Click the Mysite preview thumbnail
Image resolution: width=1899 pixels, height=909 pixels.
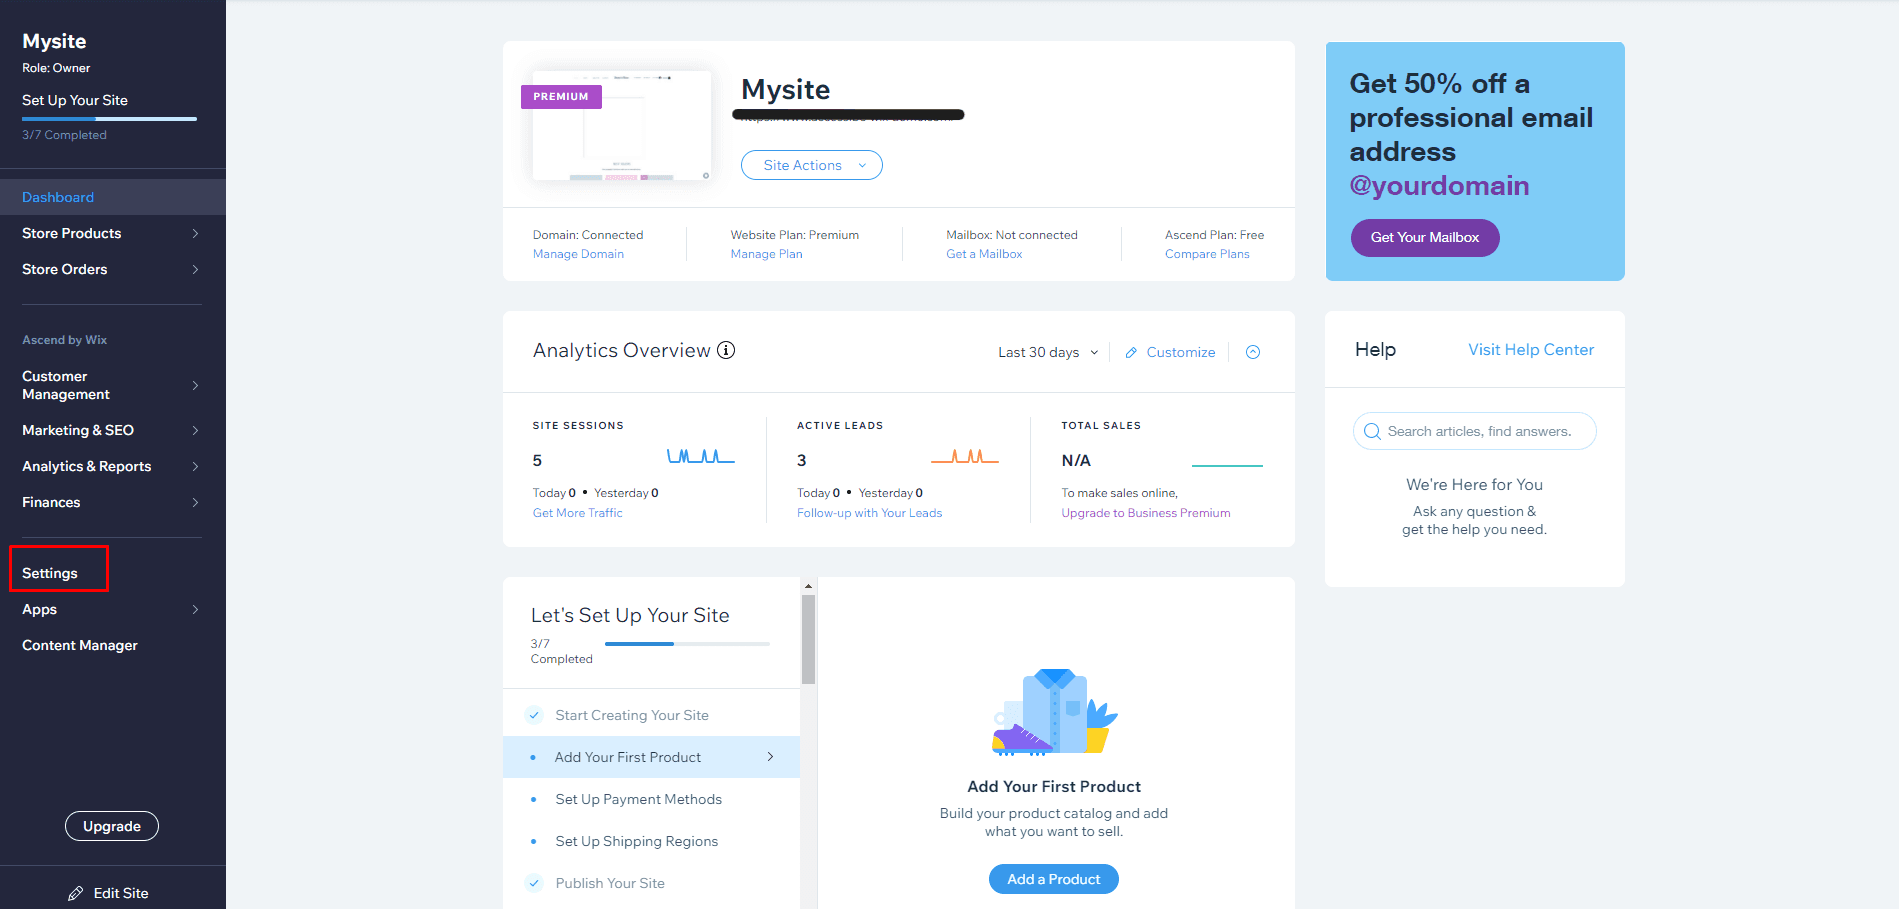click(x=622, y=126)
